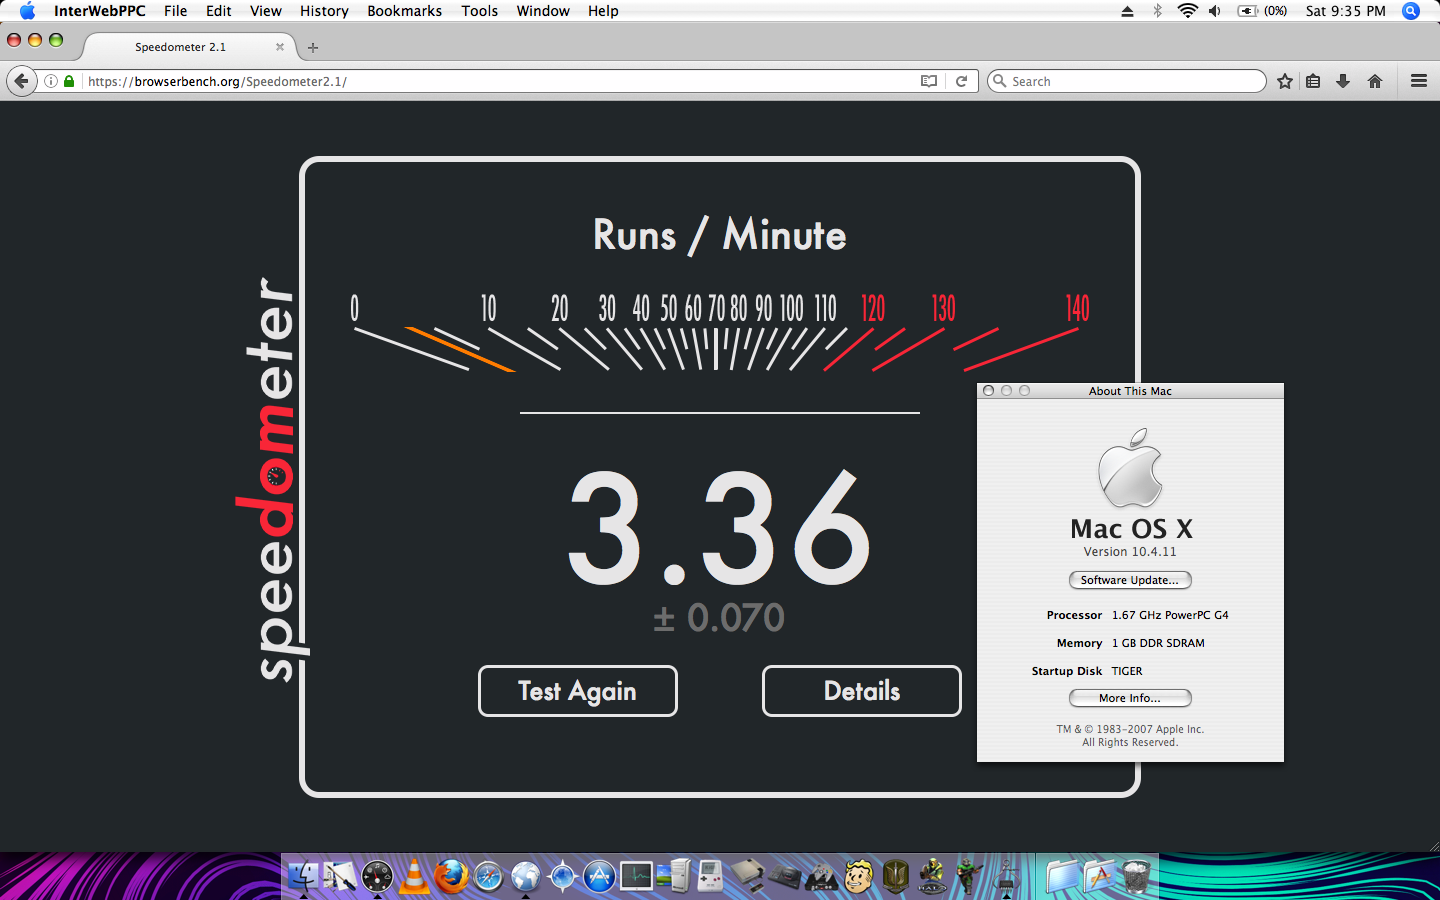Click the URL address bar field
The height and width of the screenshot is (900, 1440).
click(x=508, y=81)
